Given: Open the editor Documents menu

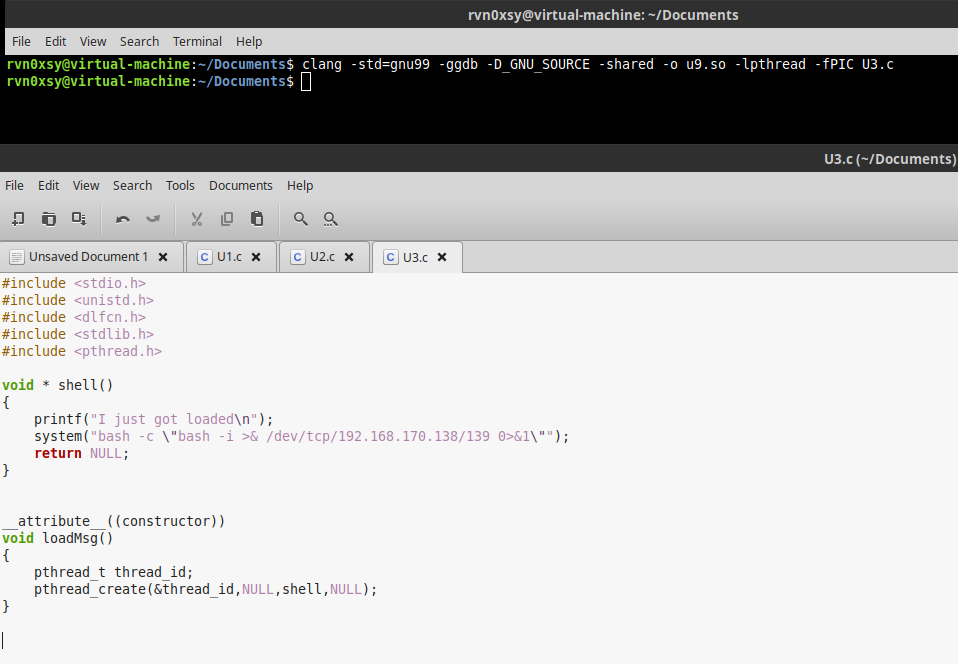Looking at the screenshot, I should tap(240, 186).
